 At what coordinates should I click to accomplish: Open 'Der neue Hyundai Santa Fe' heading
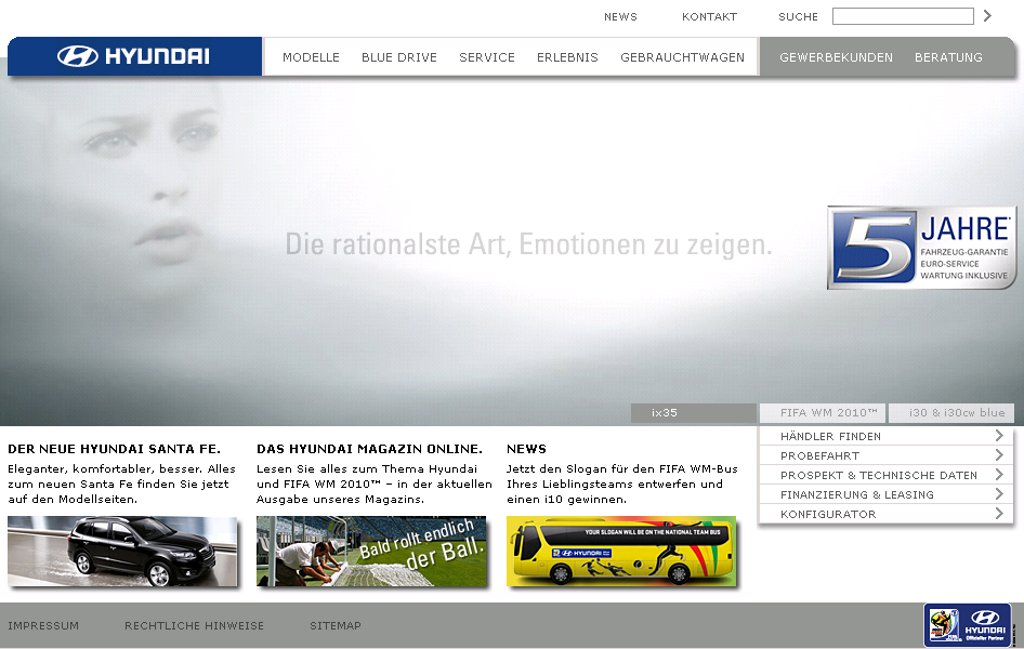pos(114,449)
